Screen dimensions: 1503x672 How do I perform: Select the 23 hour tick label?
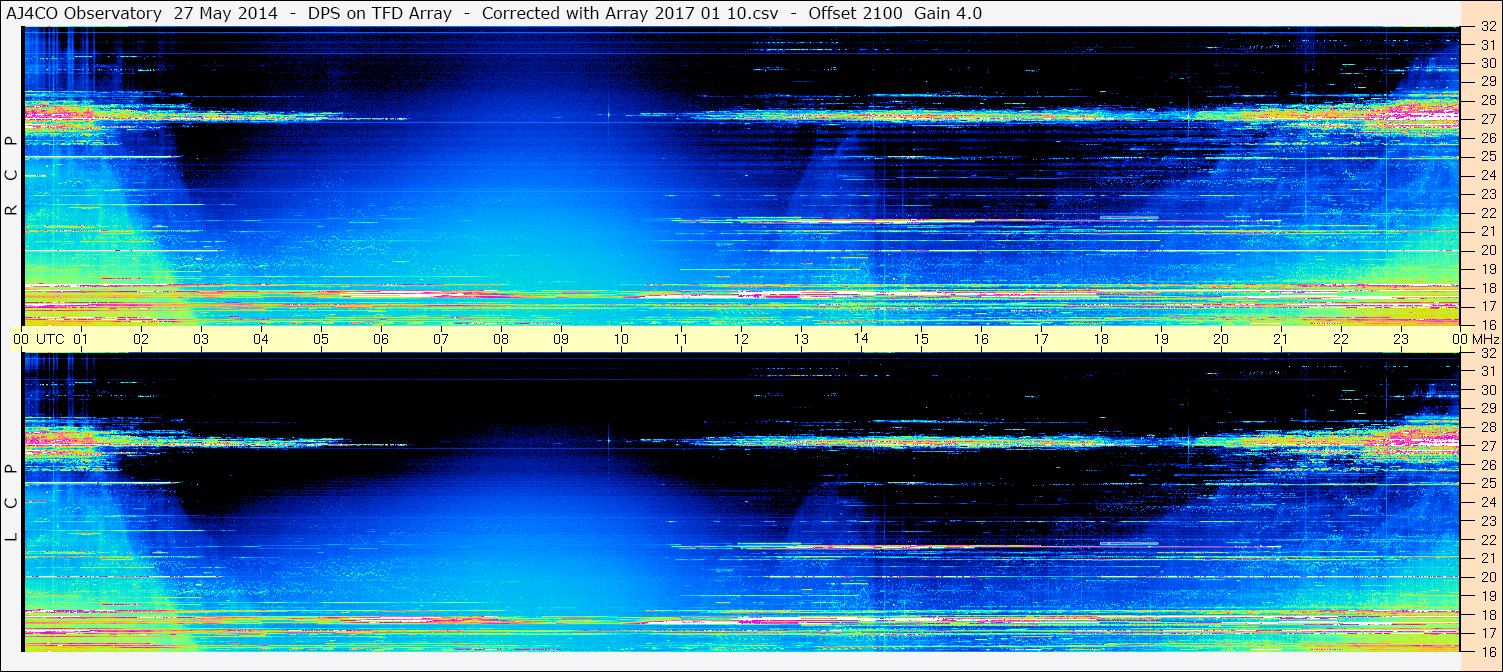[1401, 339]
